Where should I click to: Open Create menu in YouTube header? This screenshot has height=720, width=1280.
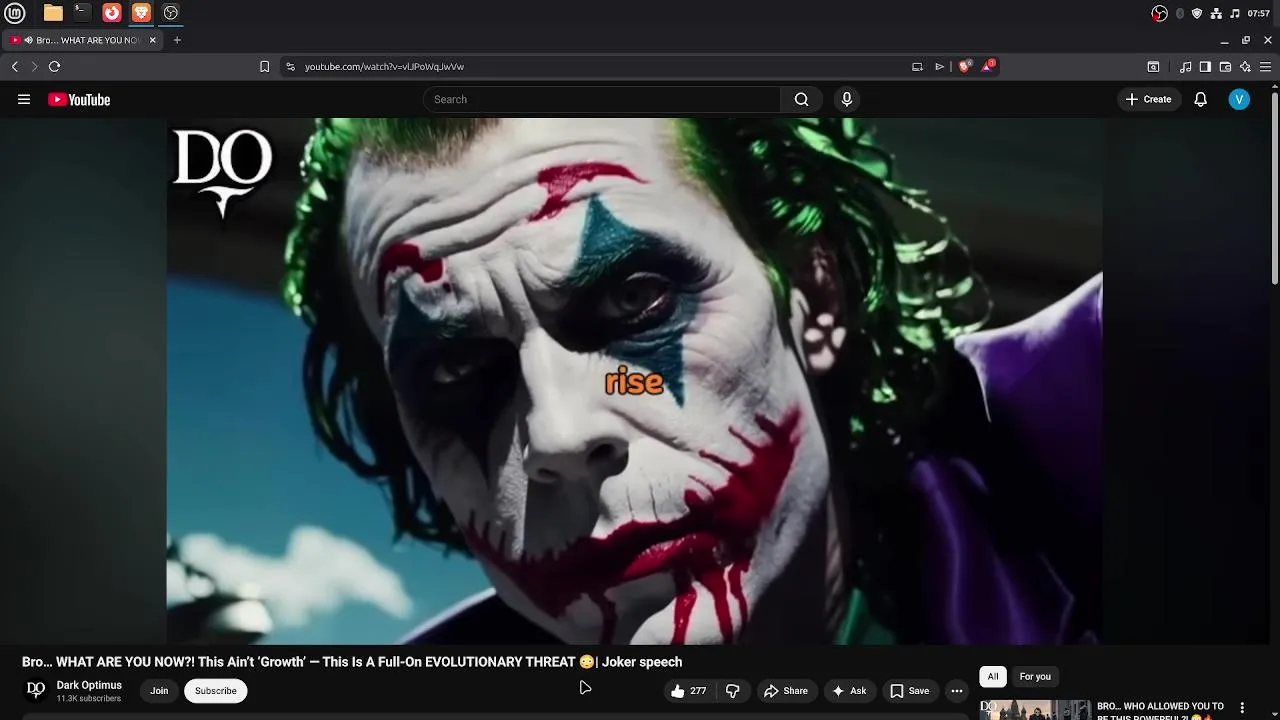1148,99
